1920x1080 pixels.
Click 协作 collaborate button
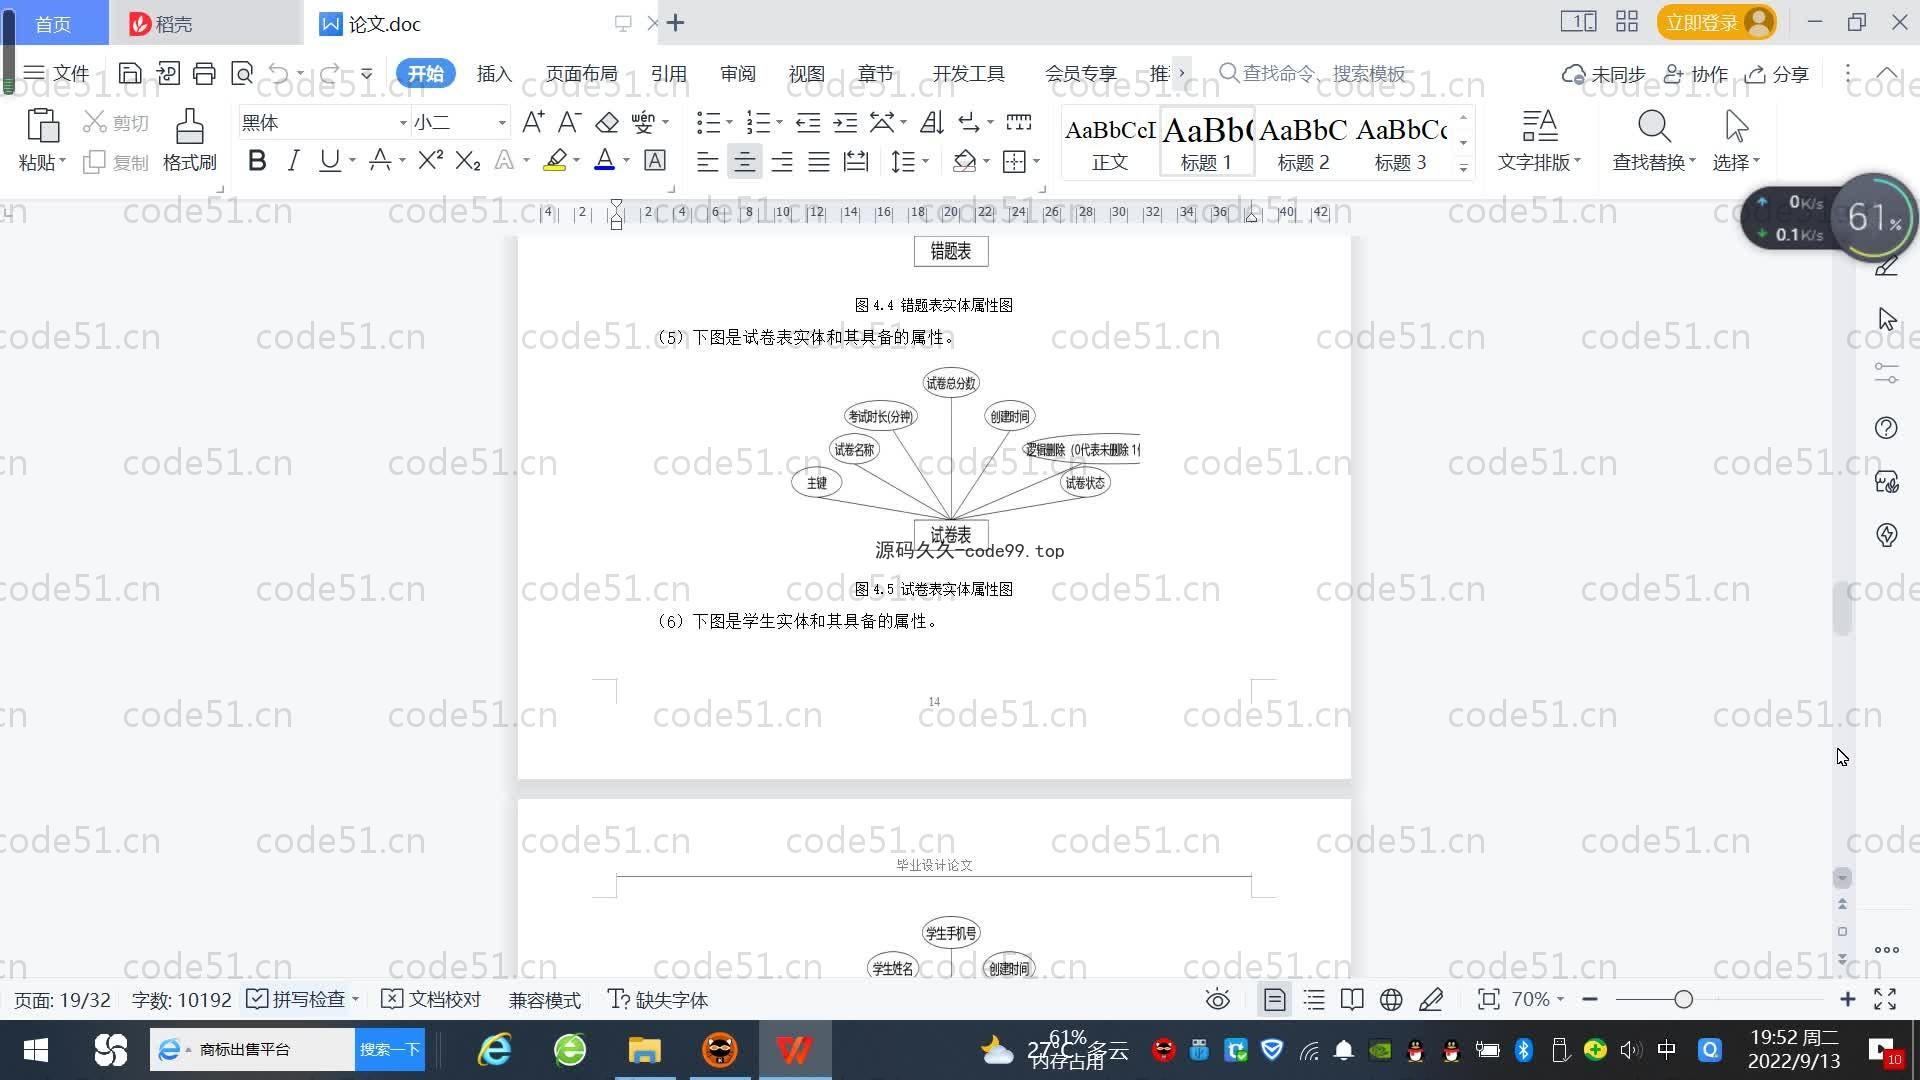pos(1696,74)
